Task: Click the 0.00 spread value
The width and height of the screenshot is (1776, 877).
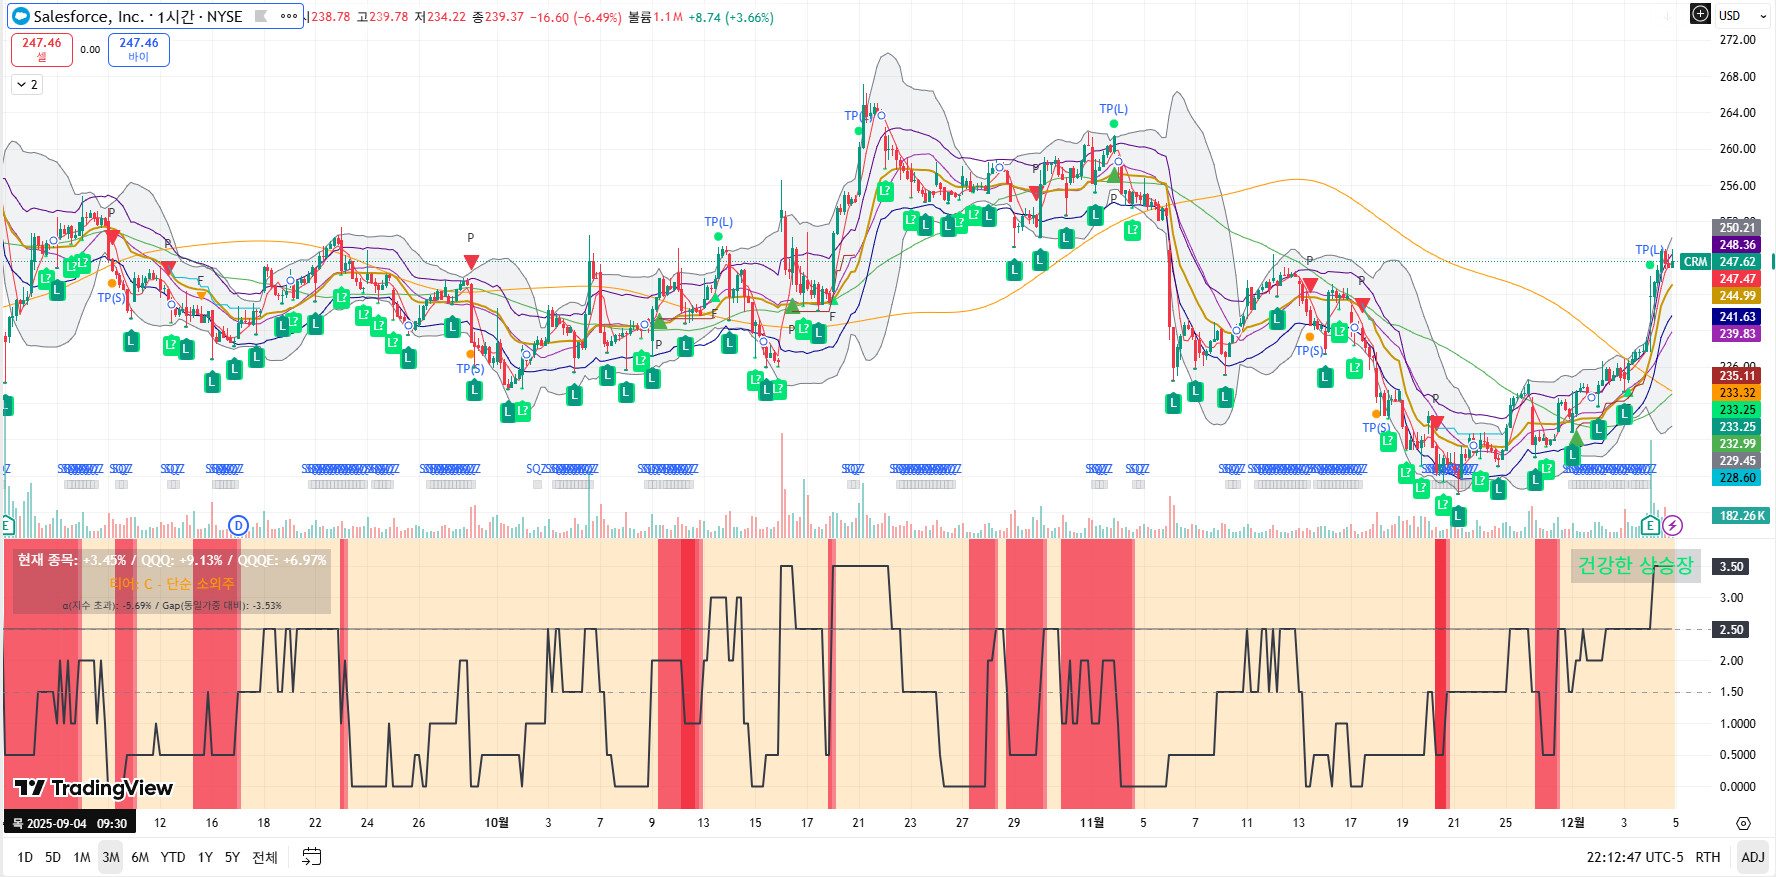Action: pos(90,50)
